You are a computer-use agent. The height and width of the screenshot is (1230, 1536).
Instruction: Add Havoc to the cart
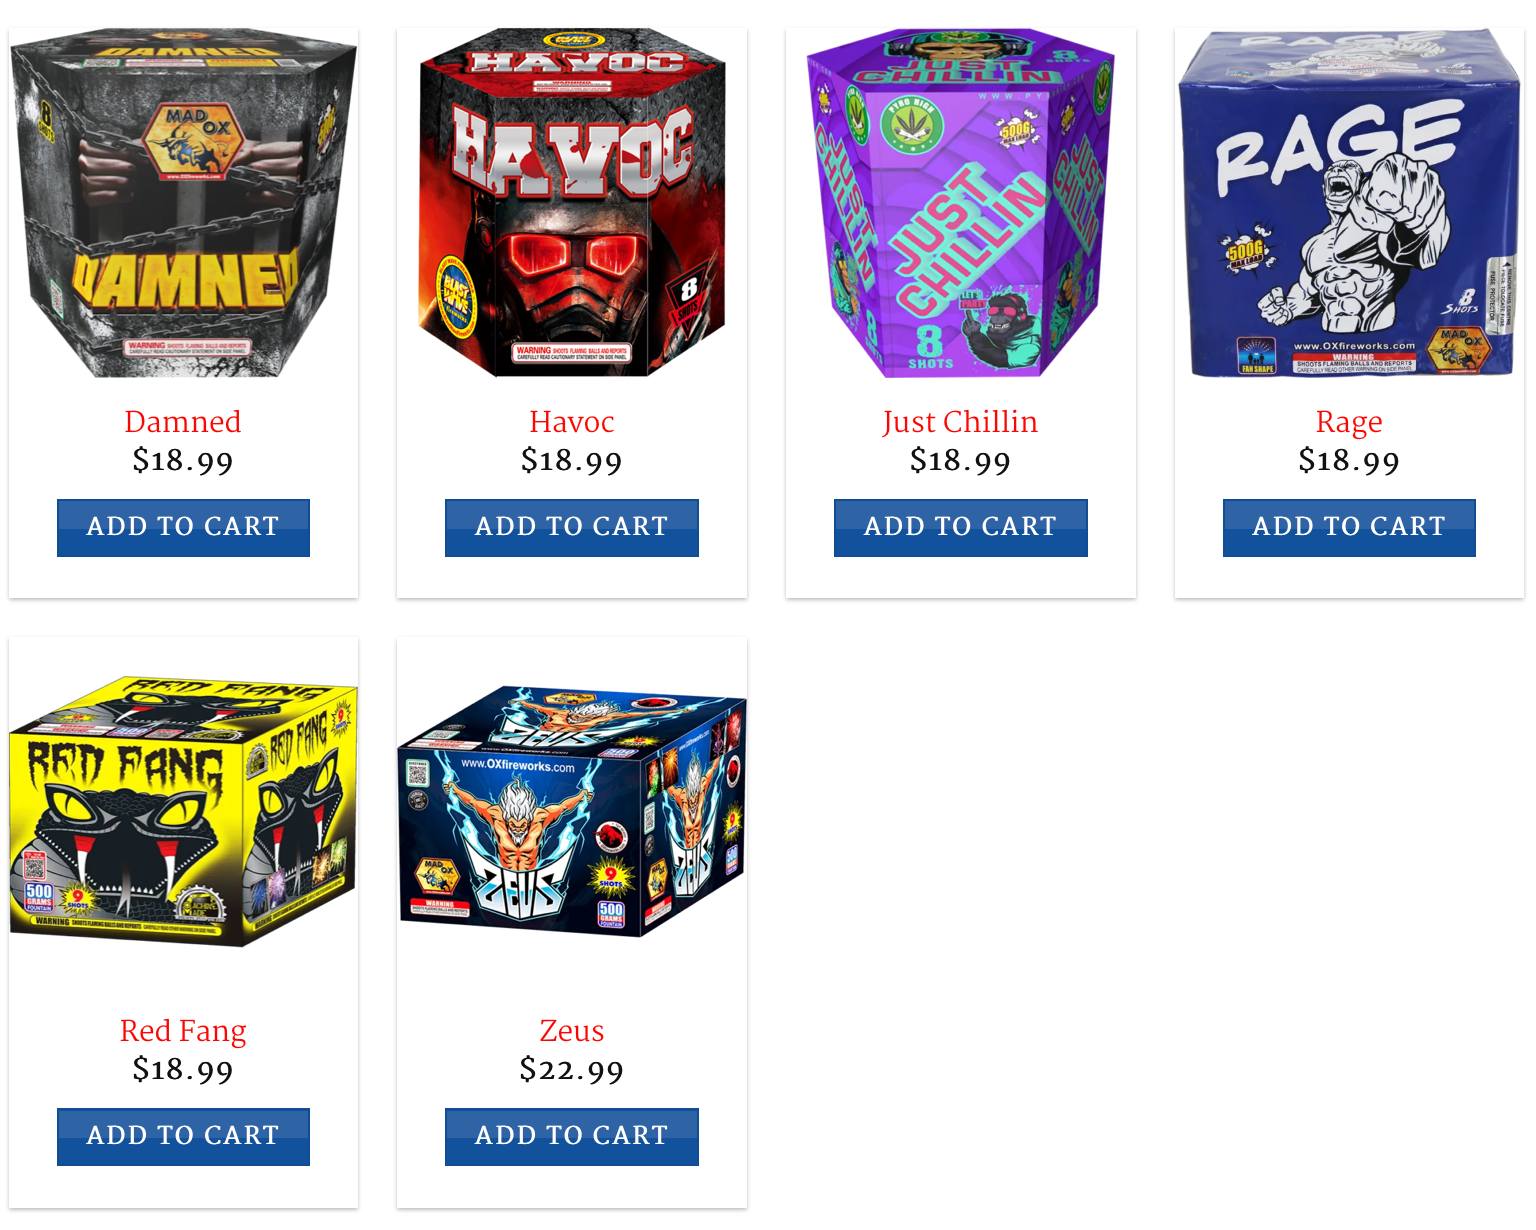572,527
